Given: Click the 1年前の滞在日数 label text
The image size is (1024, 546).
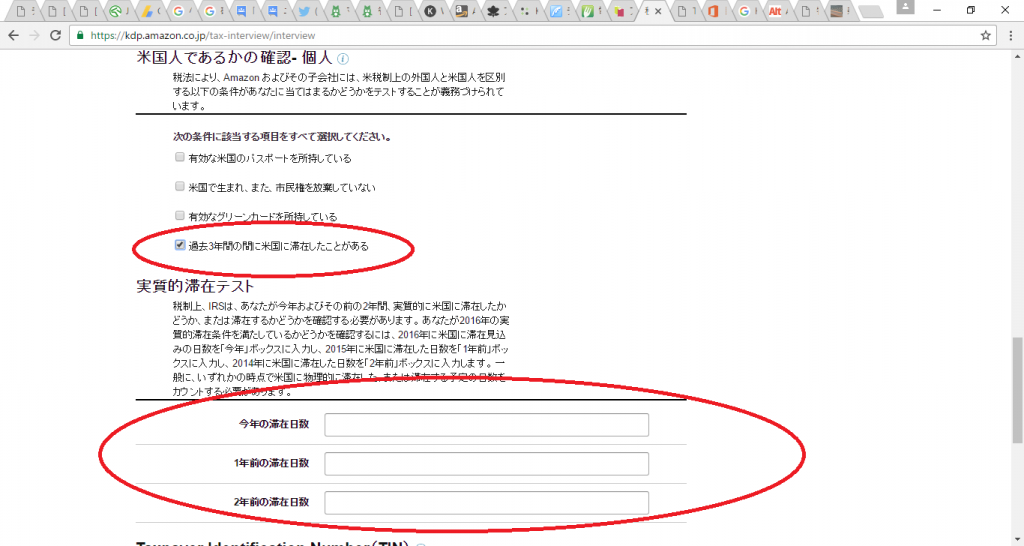Looking at the screenshot, I should (272, 463).
